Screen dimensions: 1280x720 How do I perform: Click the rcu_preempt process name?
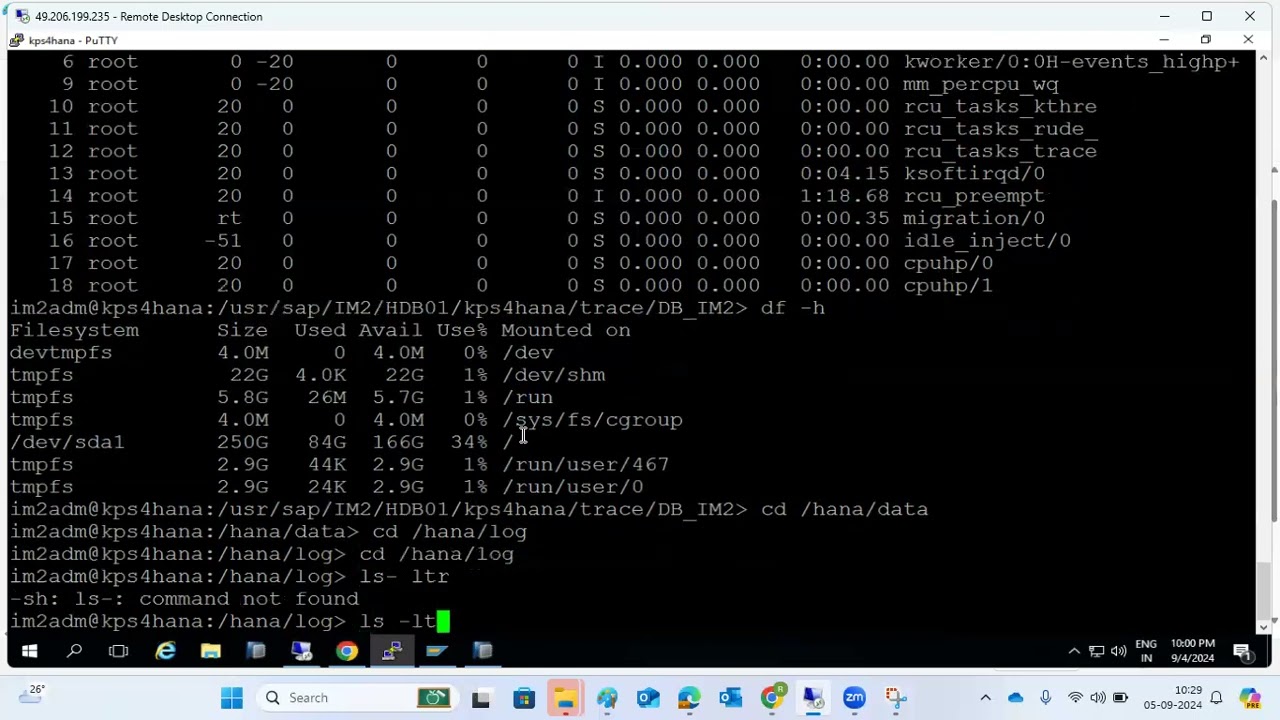point(974,196)
